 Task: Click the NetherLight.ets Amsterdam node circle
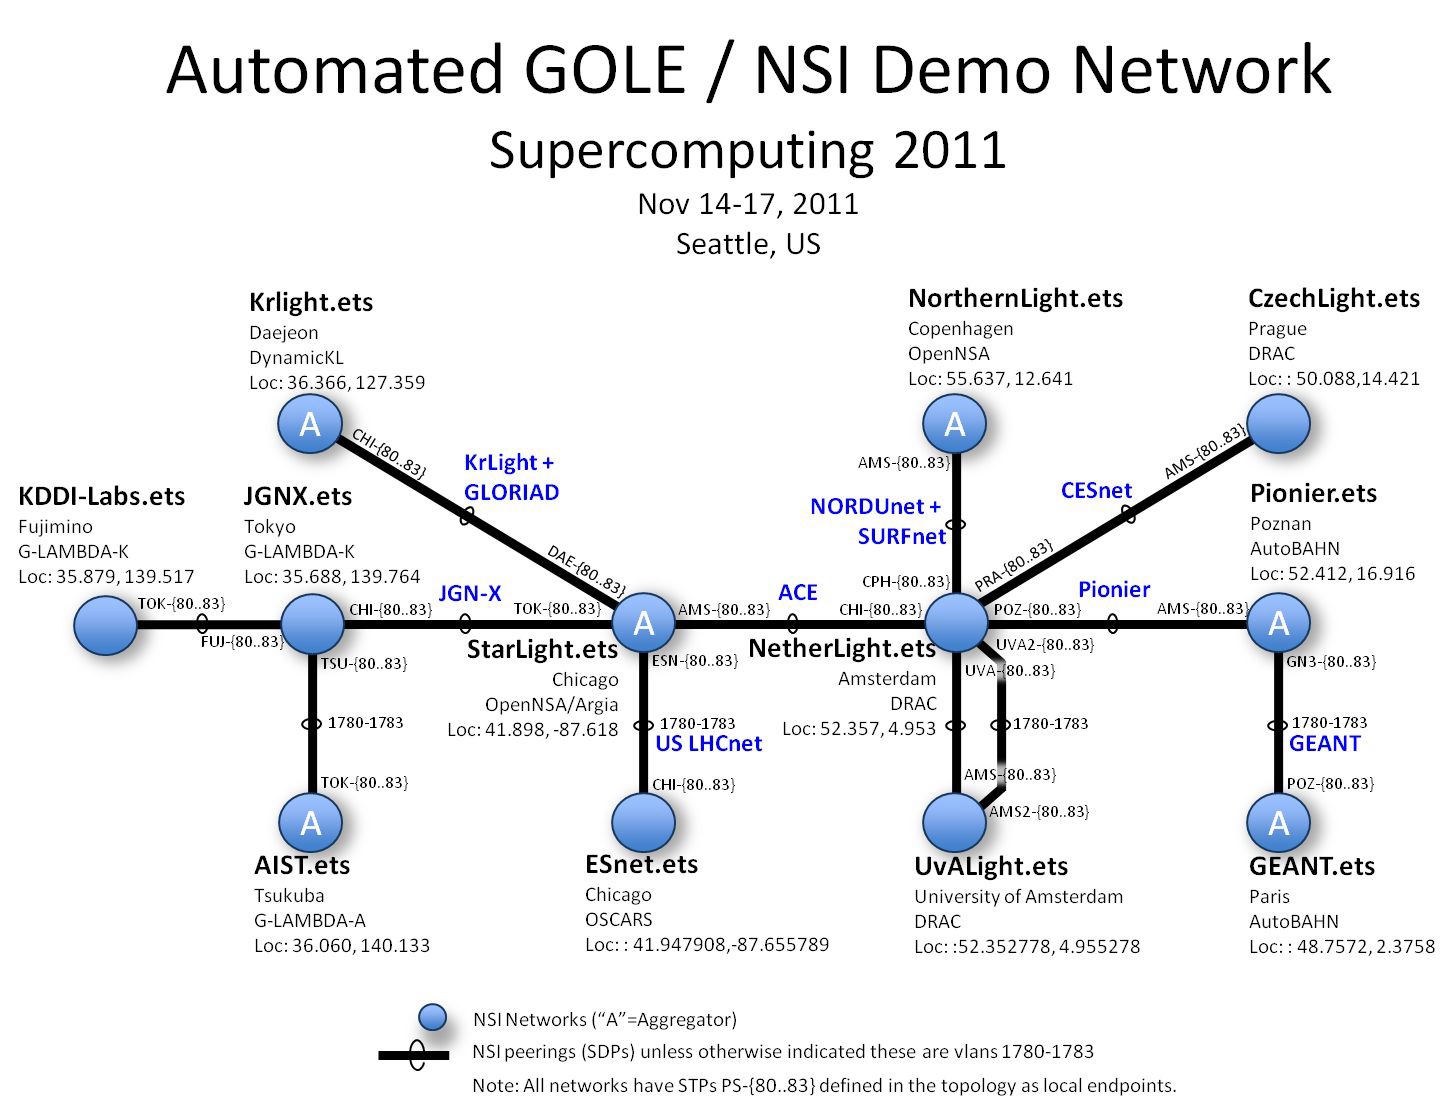click(x=957, y=623)
